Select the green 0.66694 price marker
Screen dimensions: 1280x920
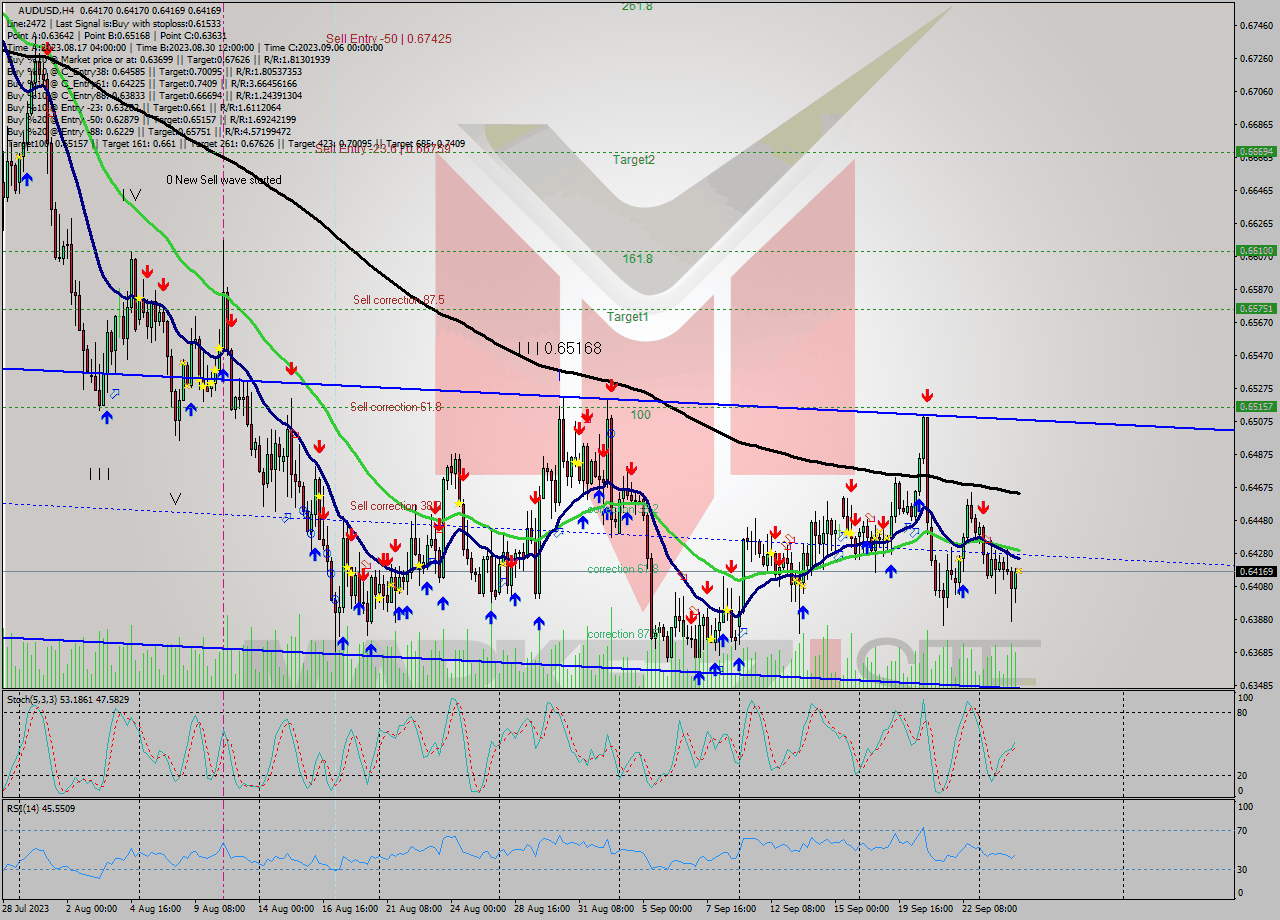(x=1258, y=153)
